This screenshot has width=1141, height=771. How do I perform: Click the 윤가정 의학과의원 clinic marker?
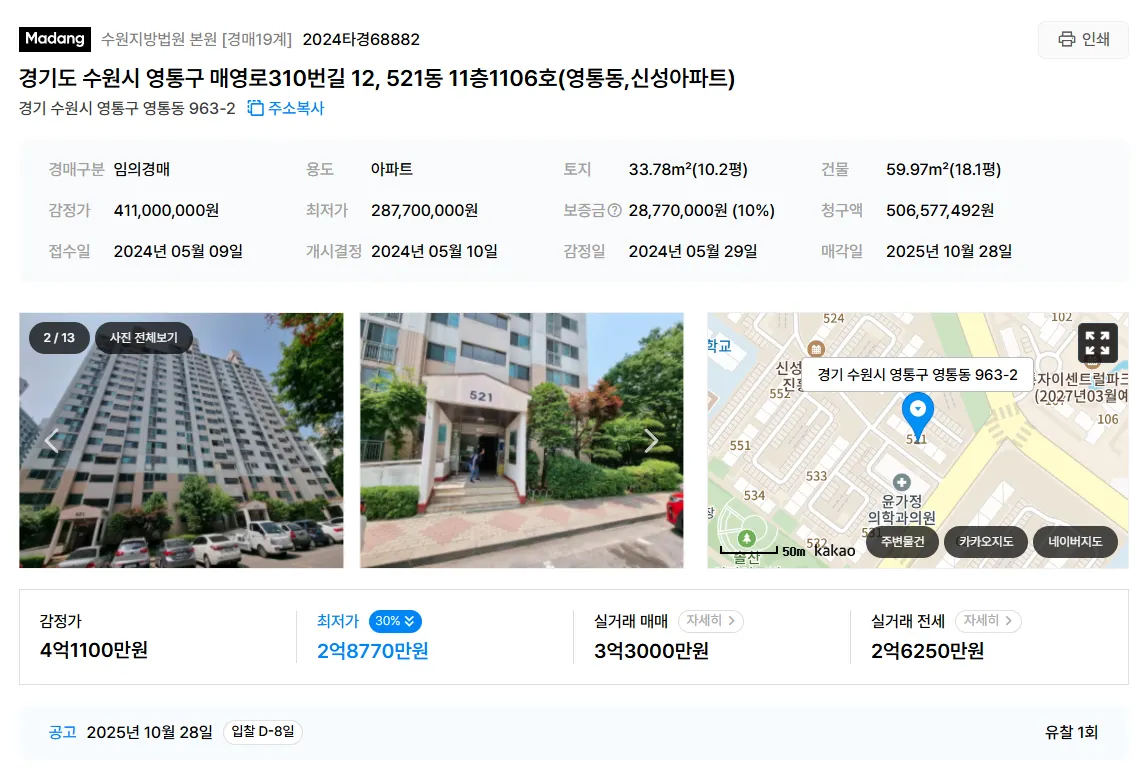tap(902, 482)
